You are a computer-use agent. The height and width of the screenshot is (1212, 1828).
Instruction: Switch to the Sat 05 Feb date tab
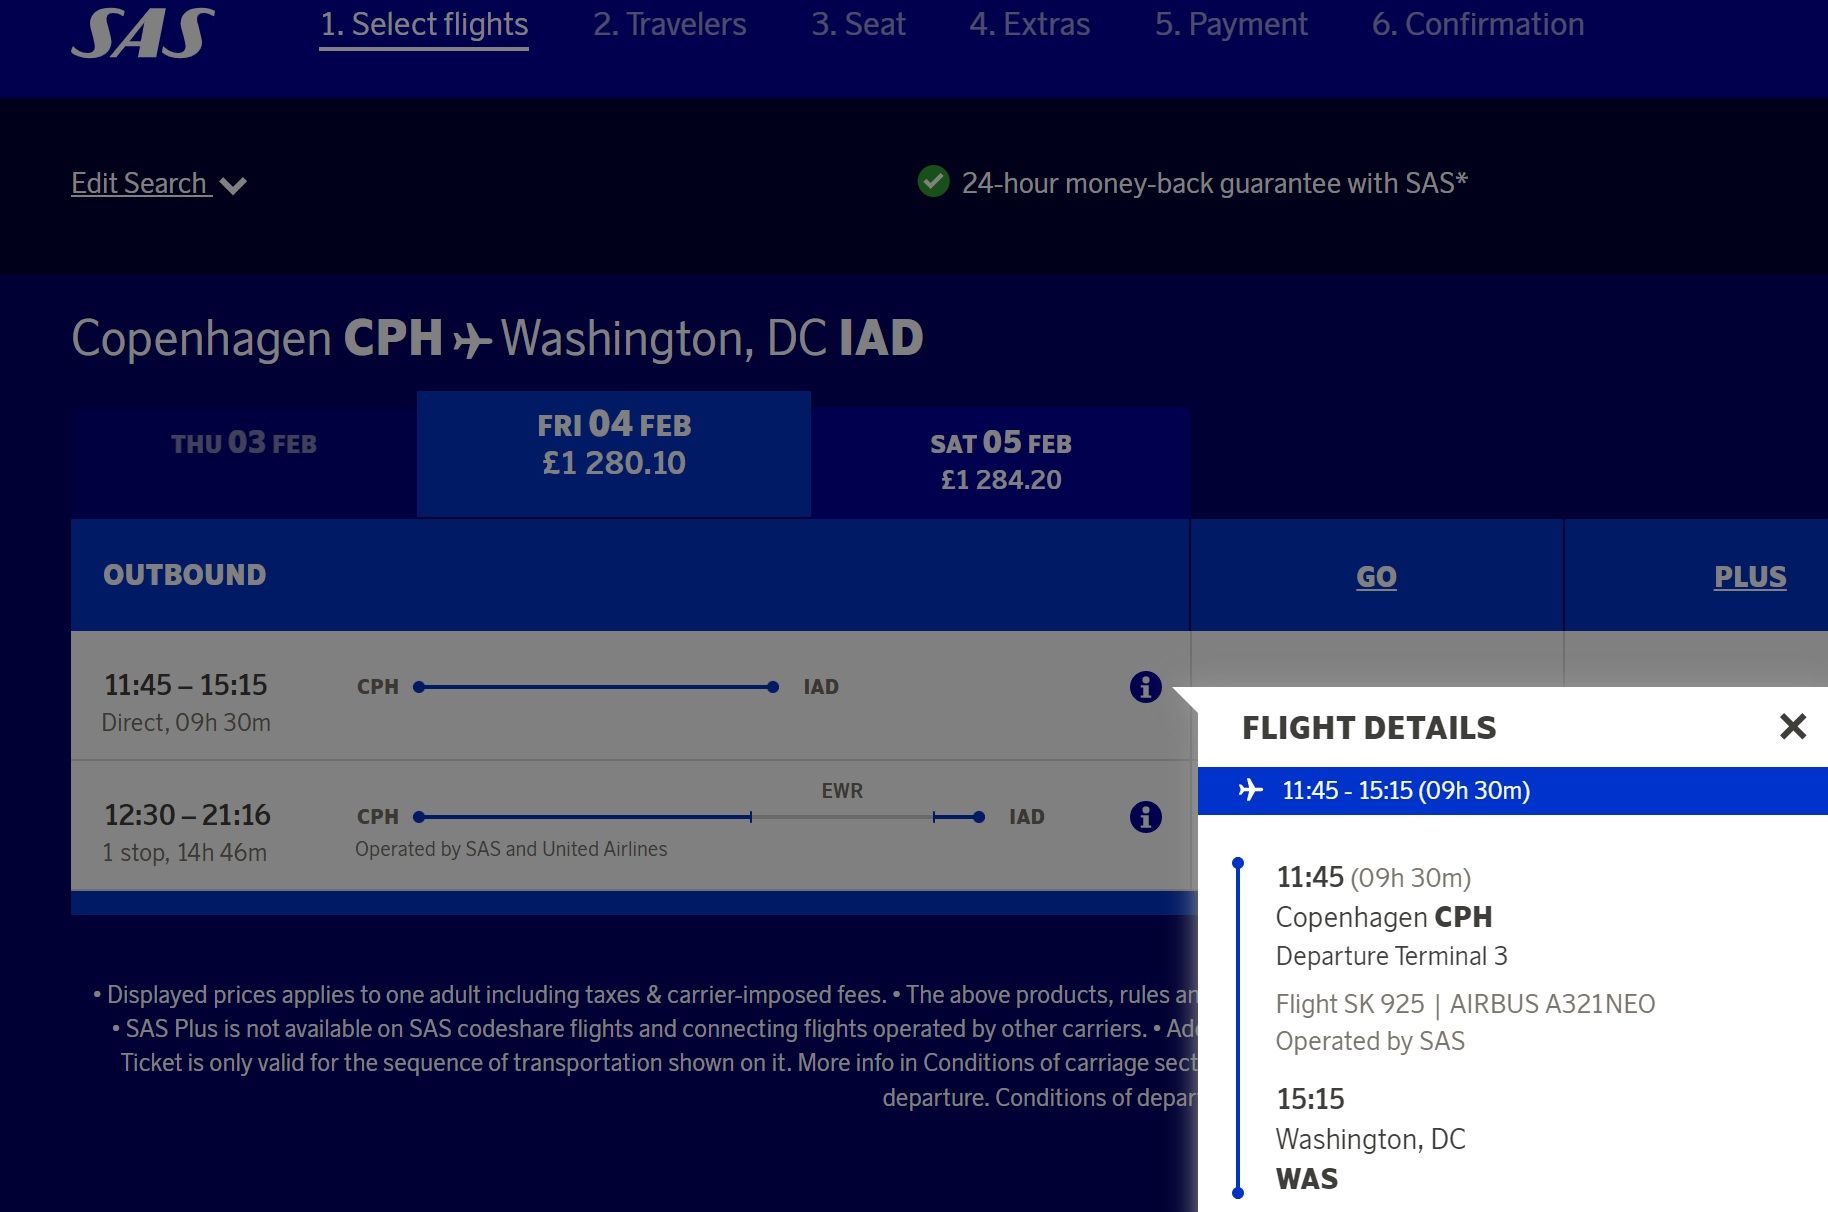click(1000, 461)
